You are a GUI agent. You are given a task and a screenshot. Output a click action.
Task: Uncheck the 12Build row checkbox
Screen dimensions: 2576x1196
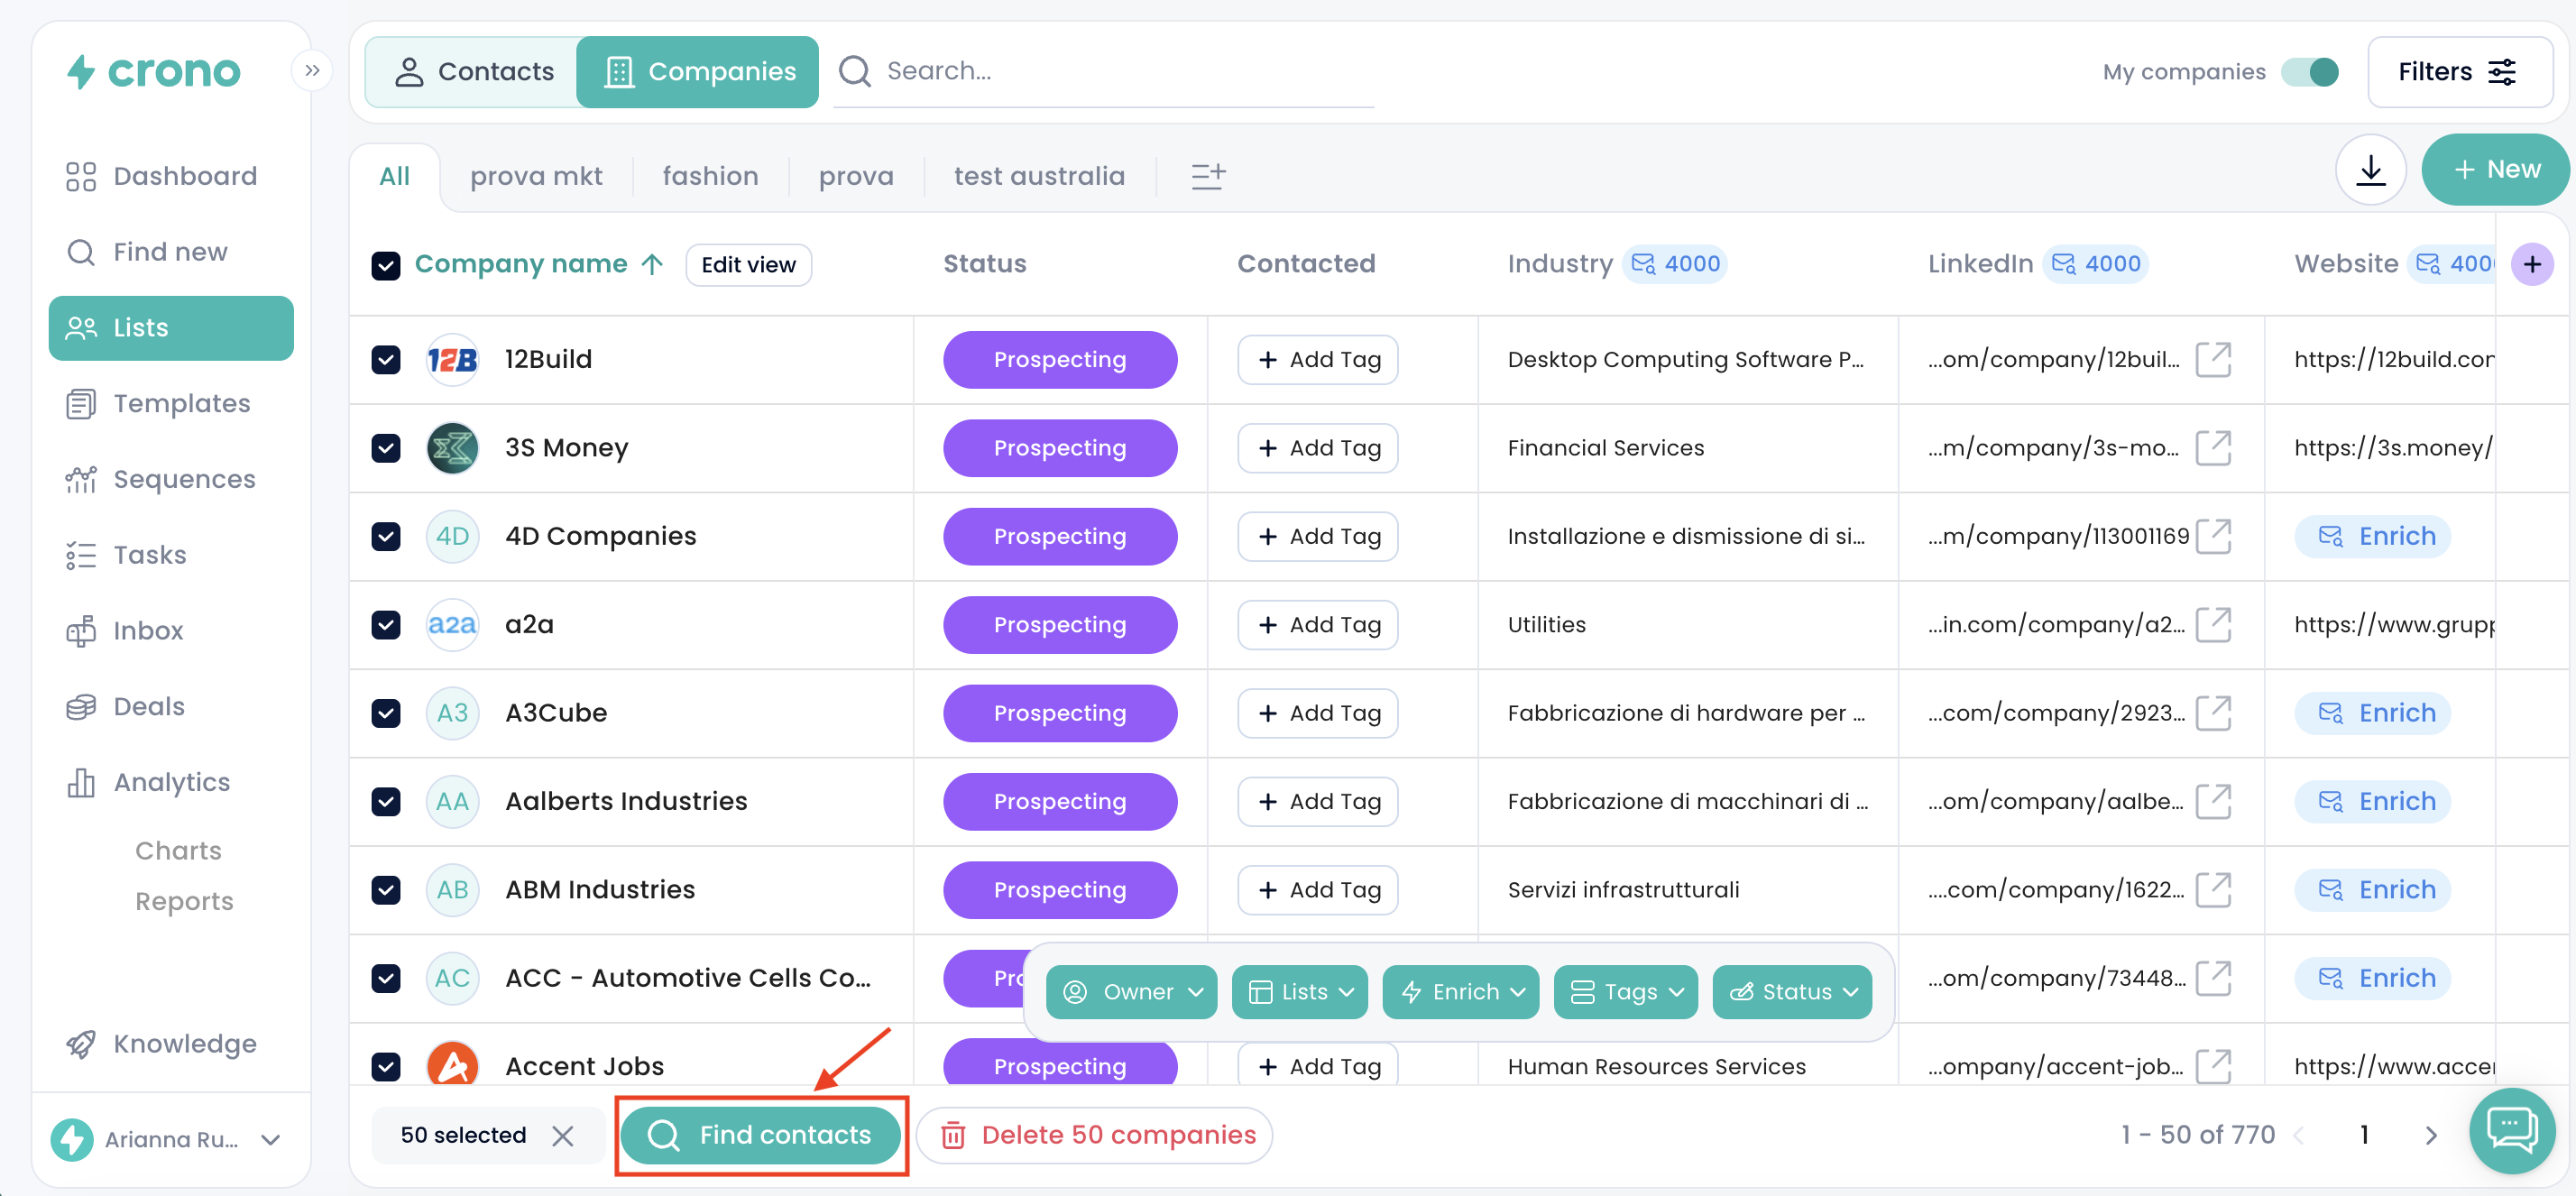tap(386, 360)
